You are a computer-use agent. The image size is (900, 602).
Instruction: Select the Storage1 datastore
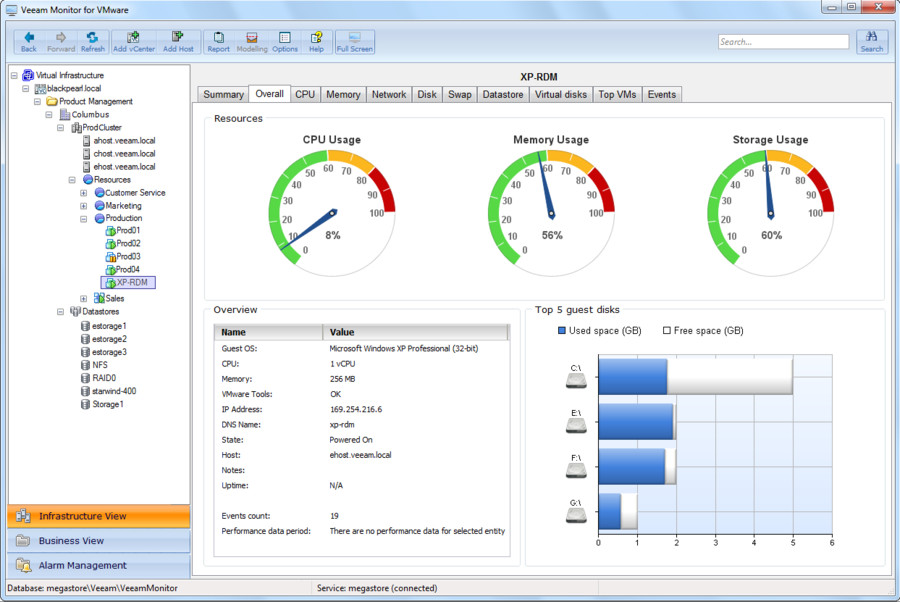(102, 405)
